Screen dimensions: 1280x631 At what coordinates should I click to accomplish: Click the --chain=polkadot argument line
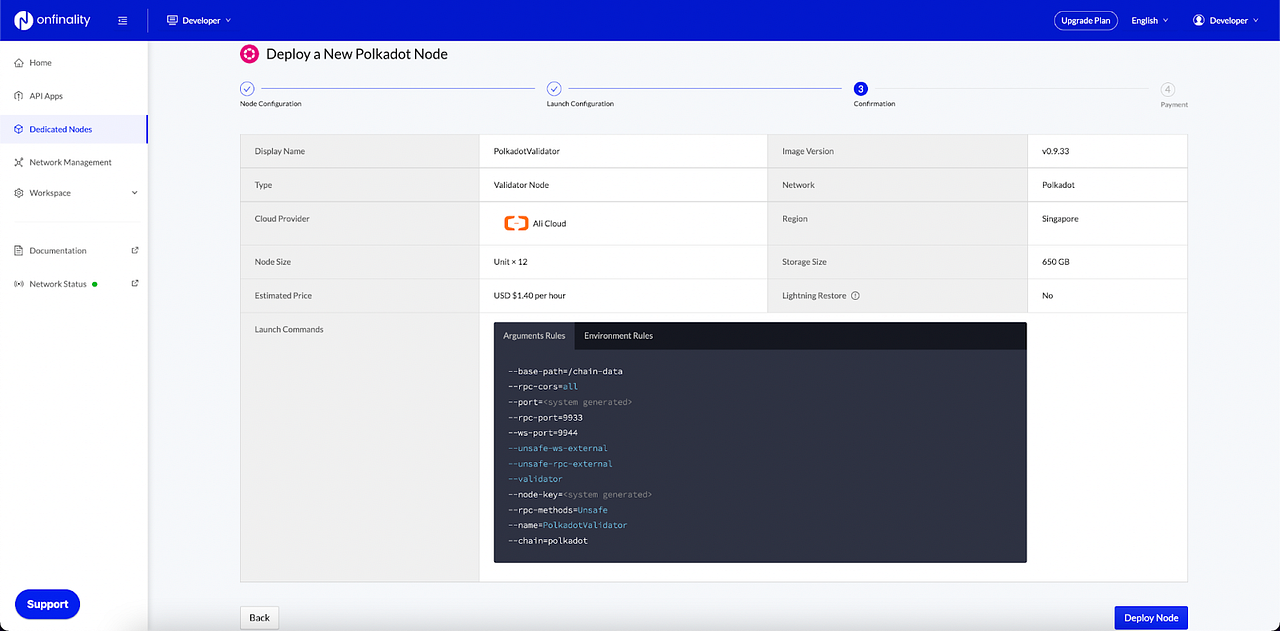[548, 541]
